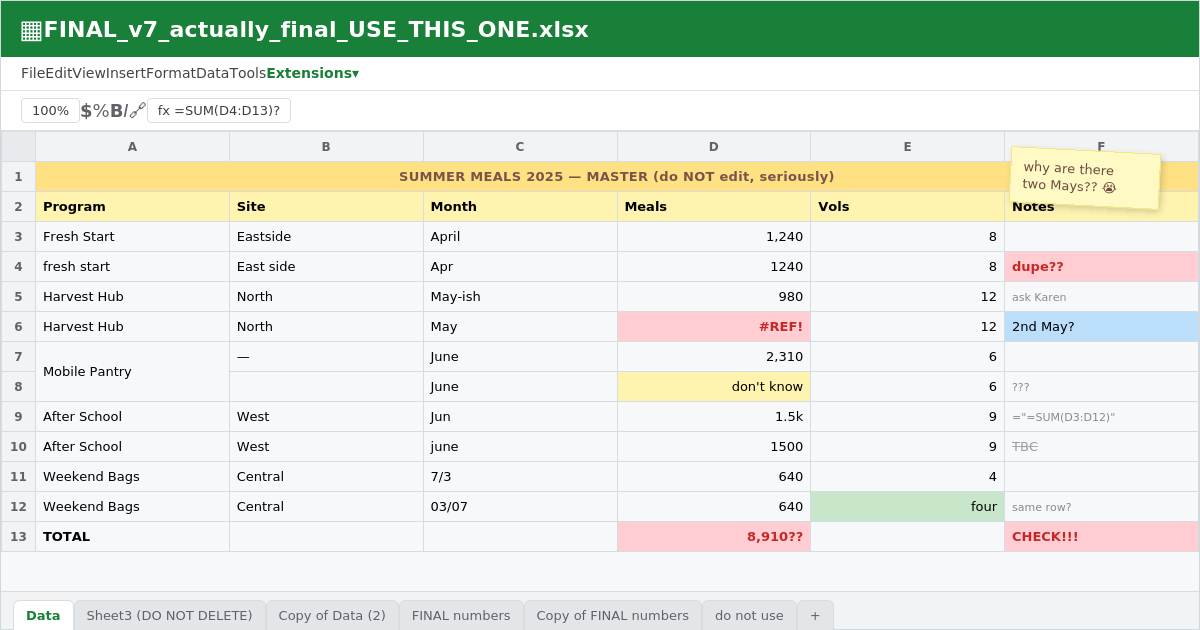The image size is (1200, 630).
Task: Click the formula bar showing =SUM(D4:D13)?
Action: click(219, 111)
